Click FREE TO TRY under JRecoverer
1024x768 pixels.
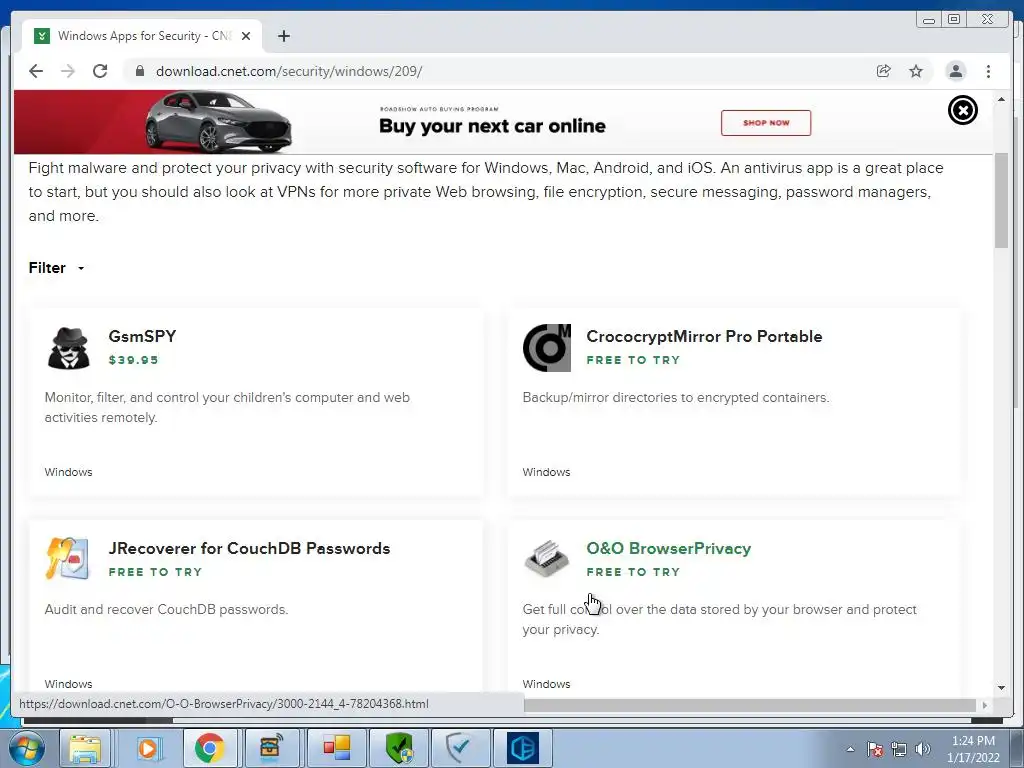pyautogui.click(x=155, y=572)
